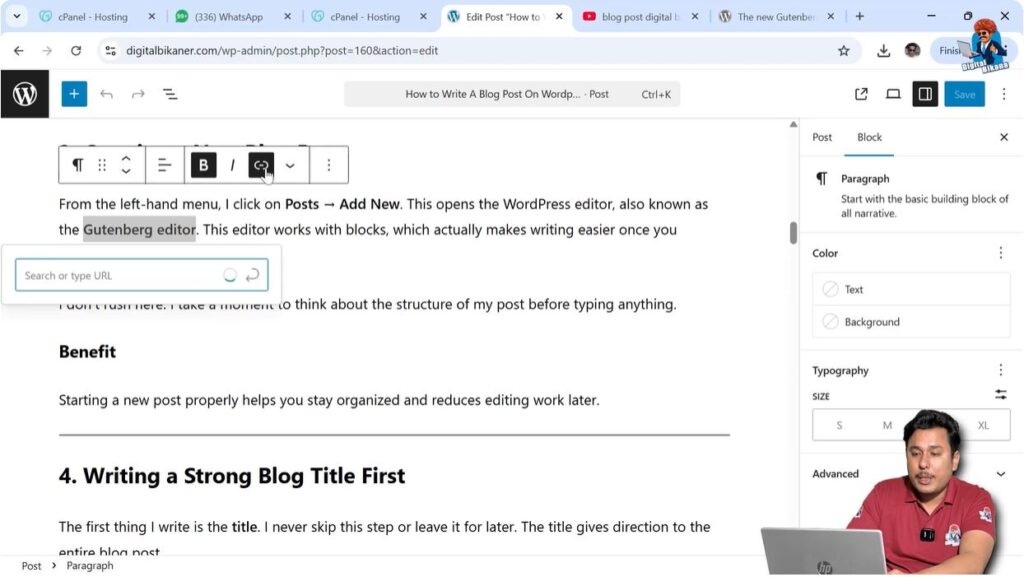This screenshot has width=1024, height=577.
Task: Toggle the settings sidebar panel icon
Action: pos(925,93)
